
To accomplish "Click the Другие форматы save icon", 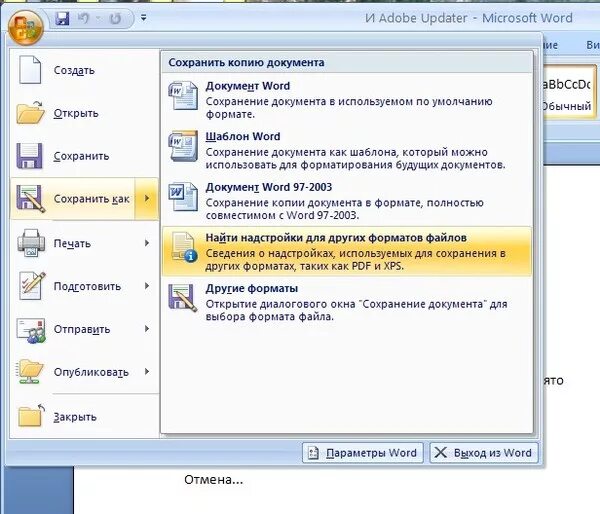I will tap(183, 298).
